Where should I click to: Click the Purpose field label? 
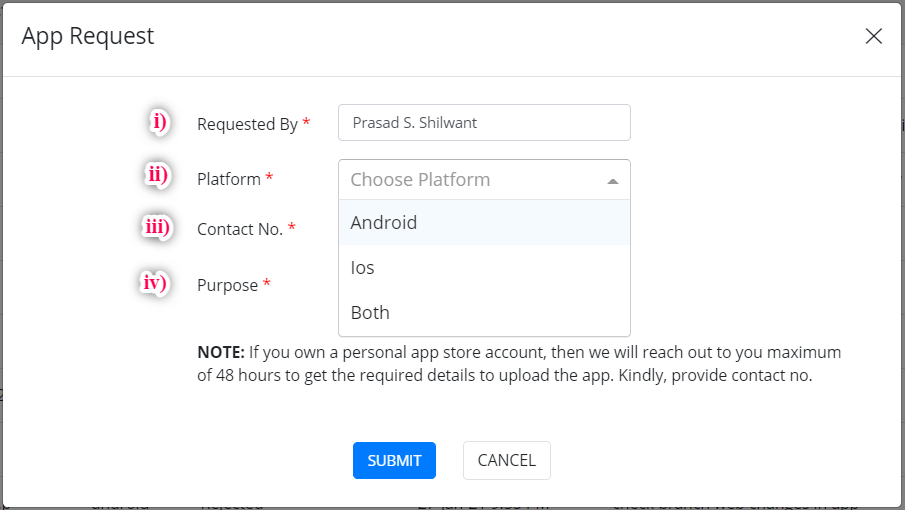coord(227,285)
